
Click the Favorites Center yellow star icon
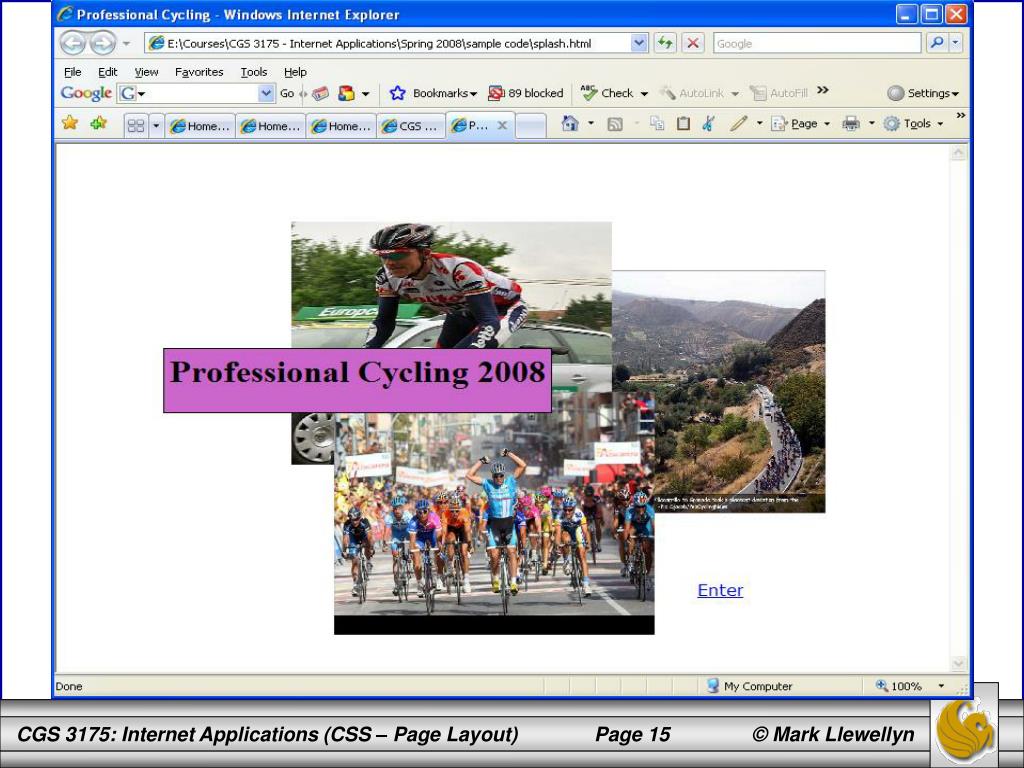tap(70, 123)
